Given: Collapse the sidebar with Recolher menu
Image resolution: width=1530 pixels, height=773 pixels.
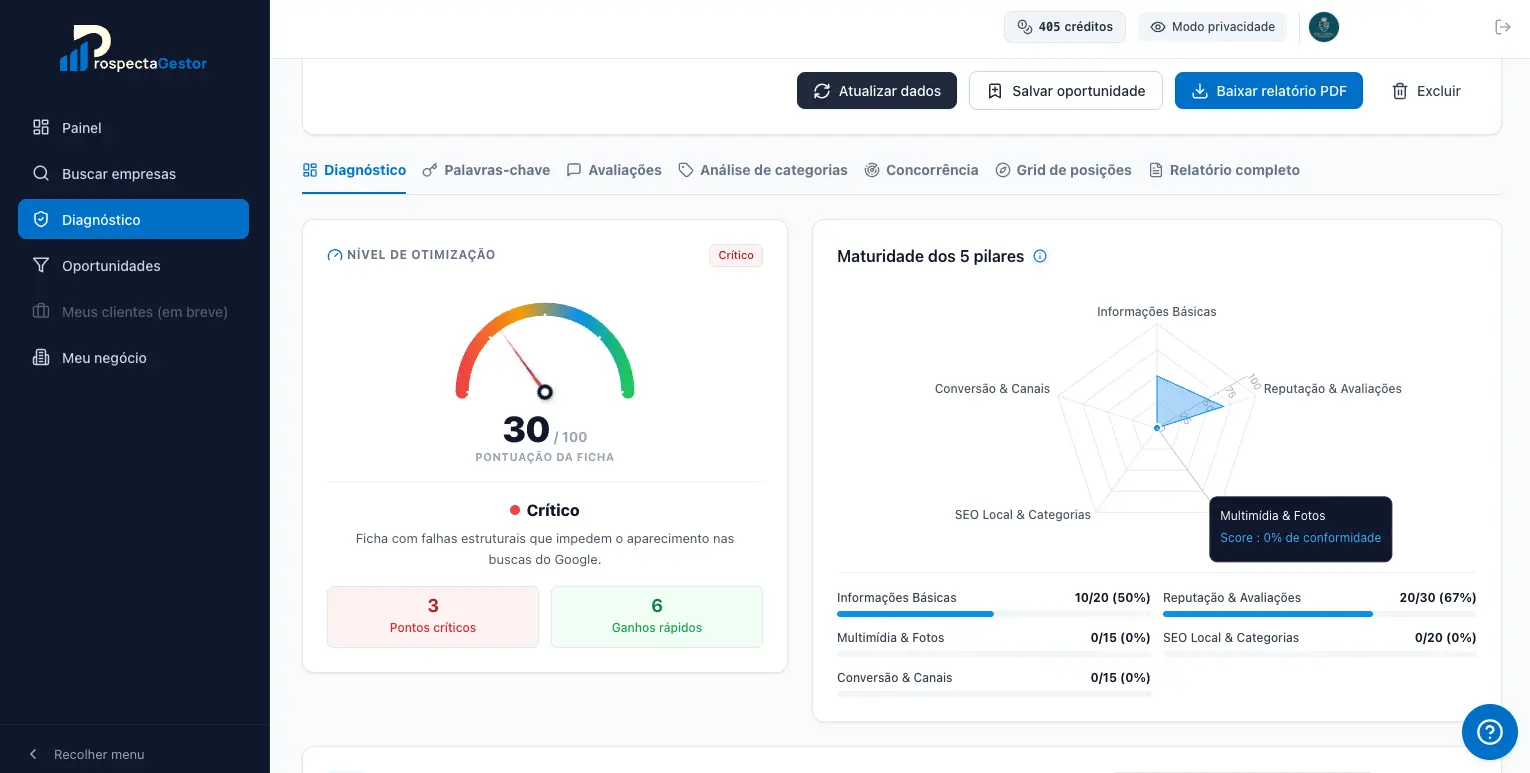Looking at the screenshot, I should [x=87, y=754].
